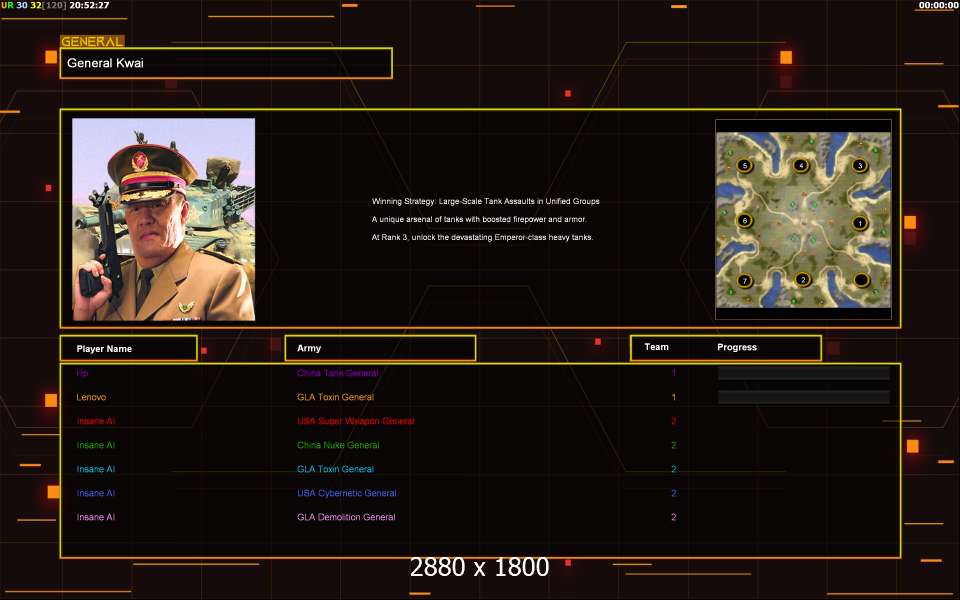Click the Army column header
The image size is (960, 600).
point(380,348)
